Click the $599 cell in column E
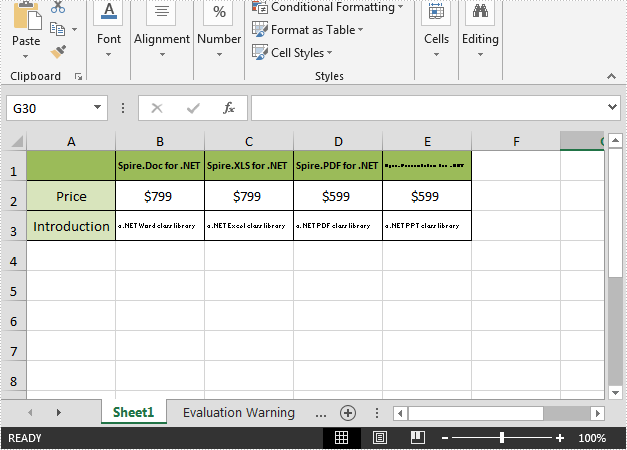The width and height of the screenshot is (627, 450). (x=427, y=196)
